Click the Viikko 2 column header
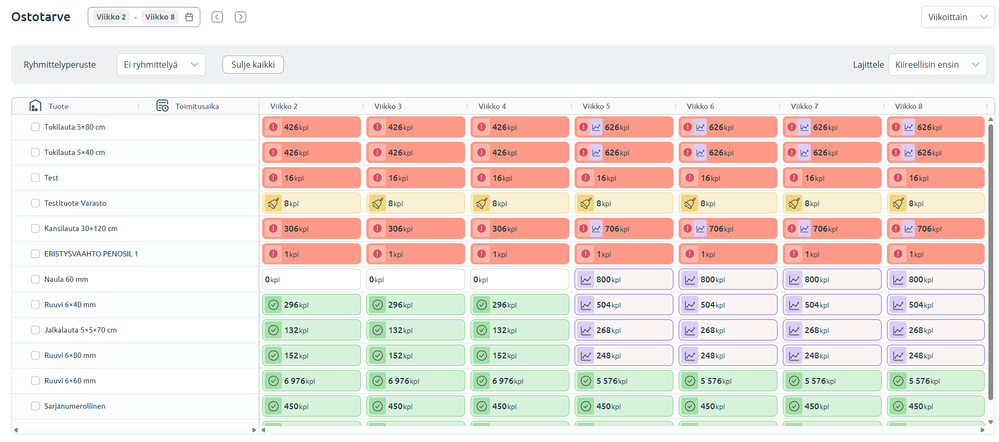999x442 pixels. click(x=284, y=106)
